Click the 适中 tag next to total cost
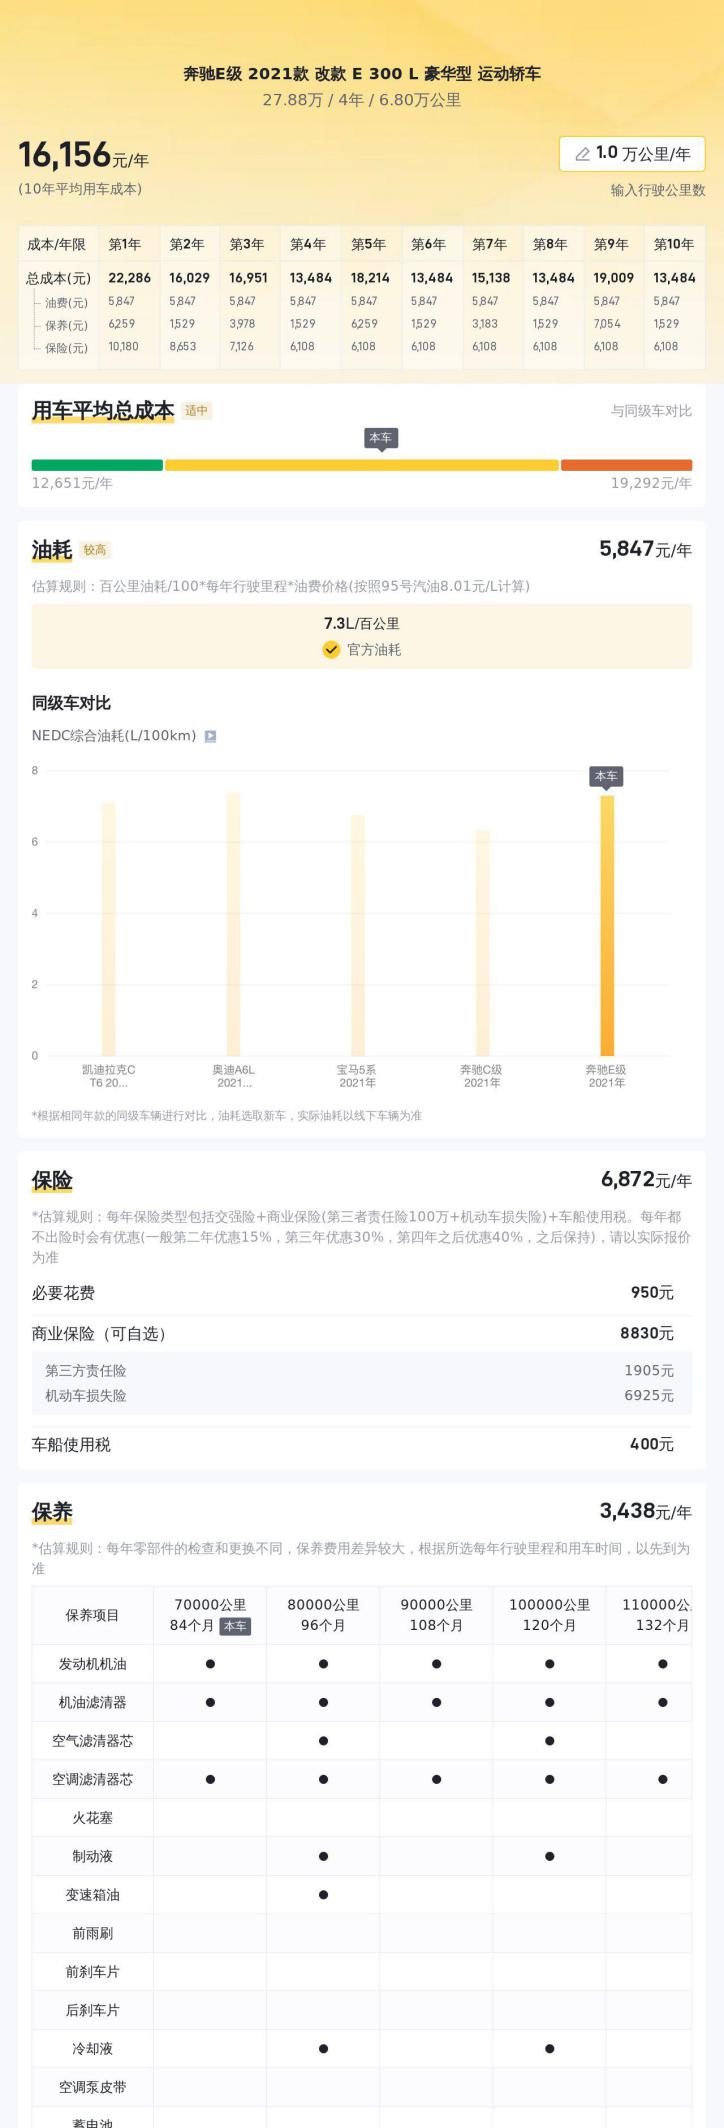Image resolution: width=724 pixels, height=2128 pixels. (x=196, y=410)
